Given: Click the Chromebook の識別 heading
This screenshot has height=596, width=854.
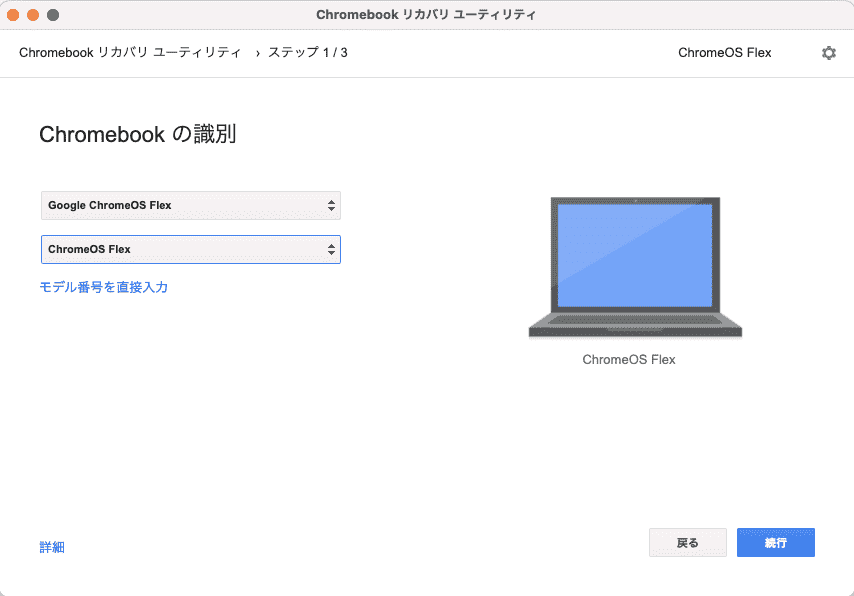Looking at the screenshot, I should (138, 134).
